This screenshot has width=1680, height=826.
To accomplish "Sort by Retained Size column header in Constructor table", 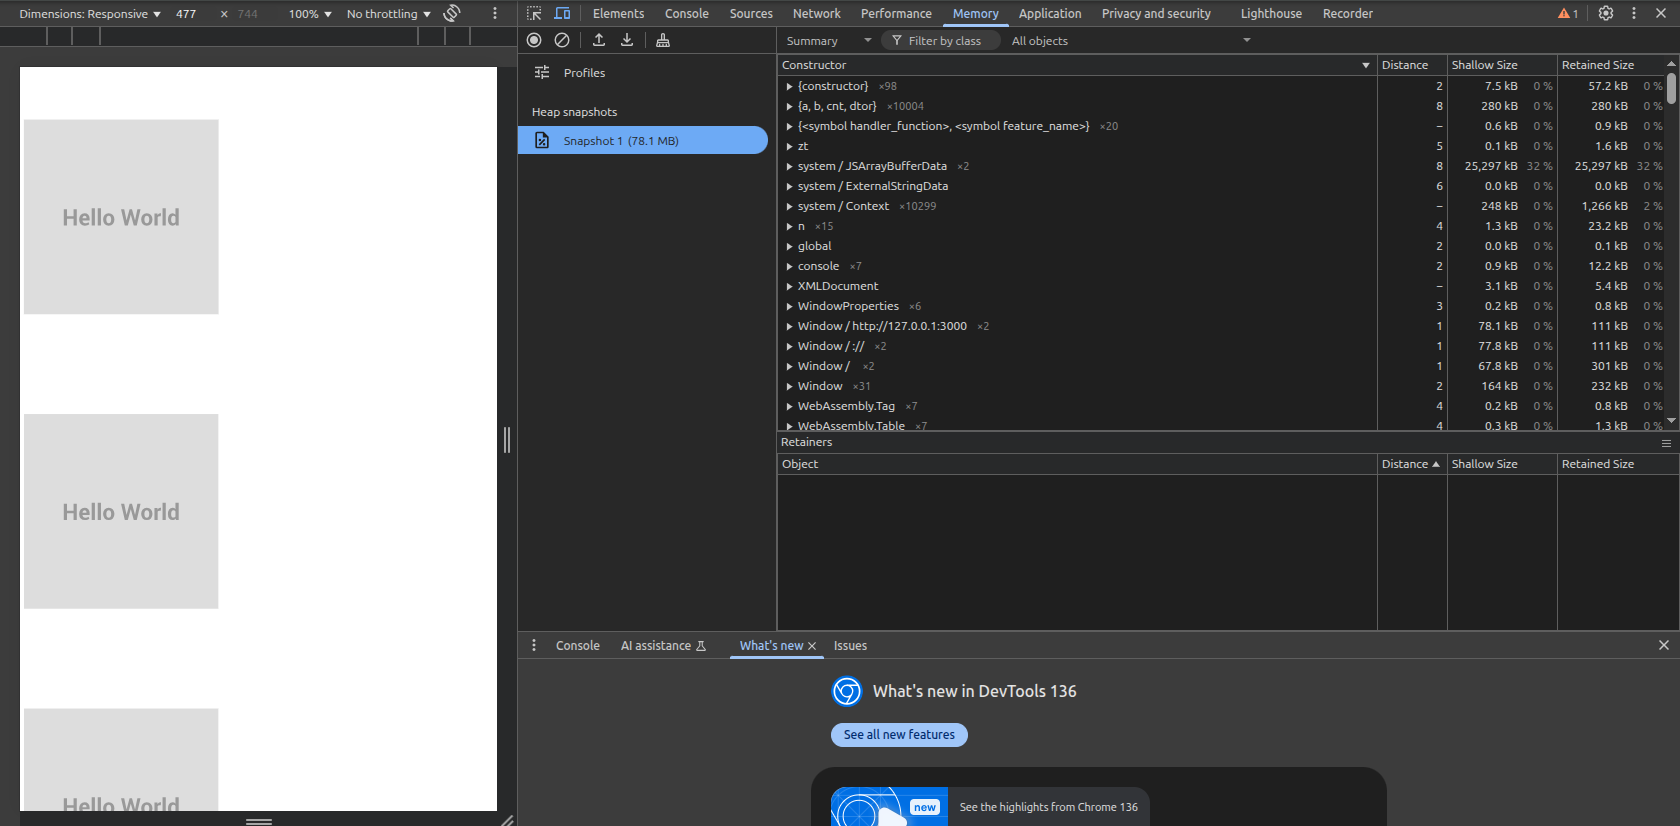I will pos(1611,65).
